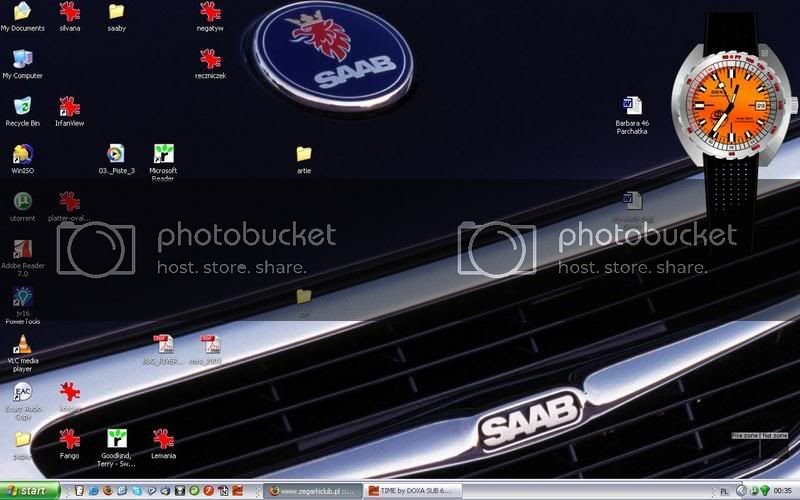Open the saaby folder

pyautogui.click(x=116, y=16)
